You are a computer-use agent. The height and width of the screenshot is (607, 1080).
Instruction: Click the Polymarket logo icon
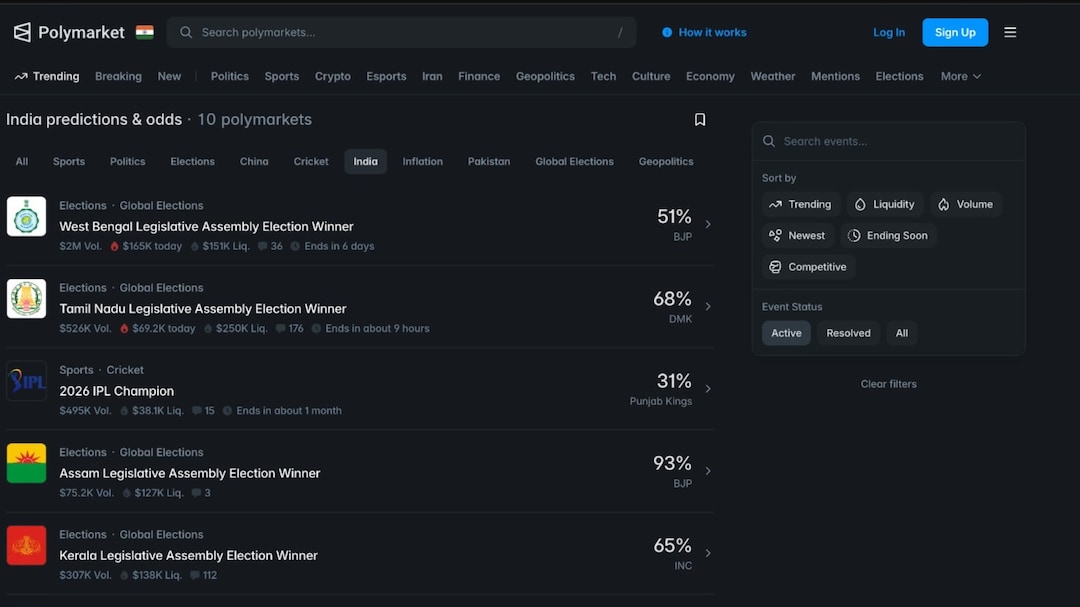[x=22, y=32]
